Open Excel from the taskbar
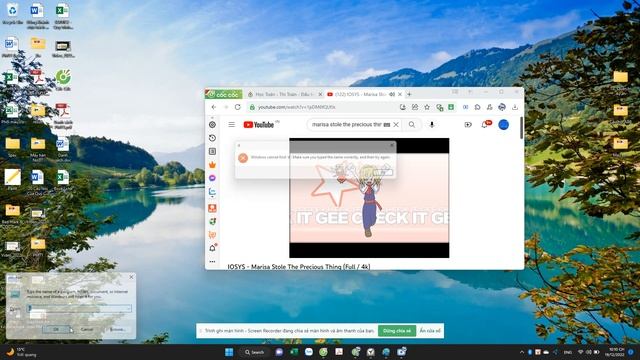 pos(294,352)
